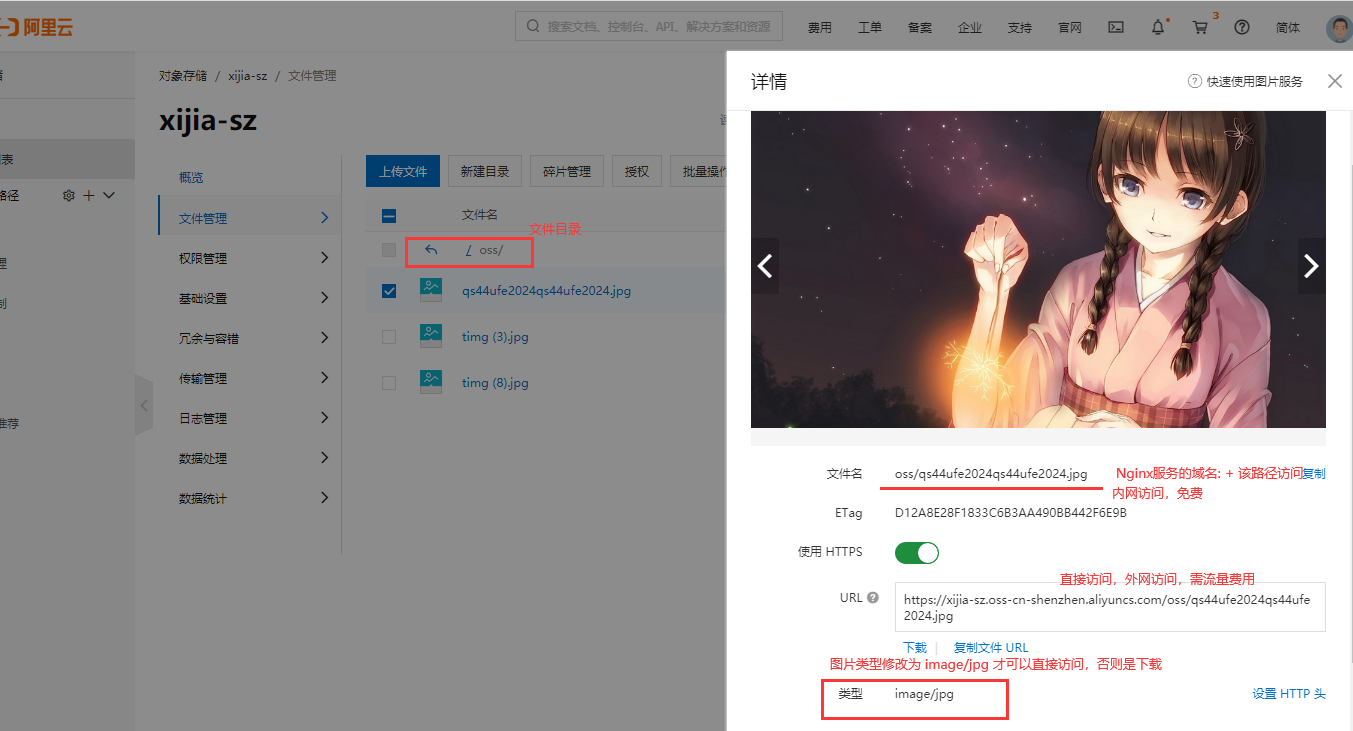
Task: Open the 支持 top menu
Action: (x=1020, y=28)
